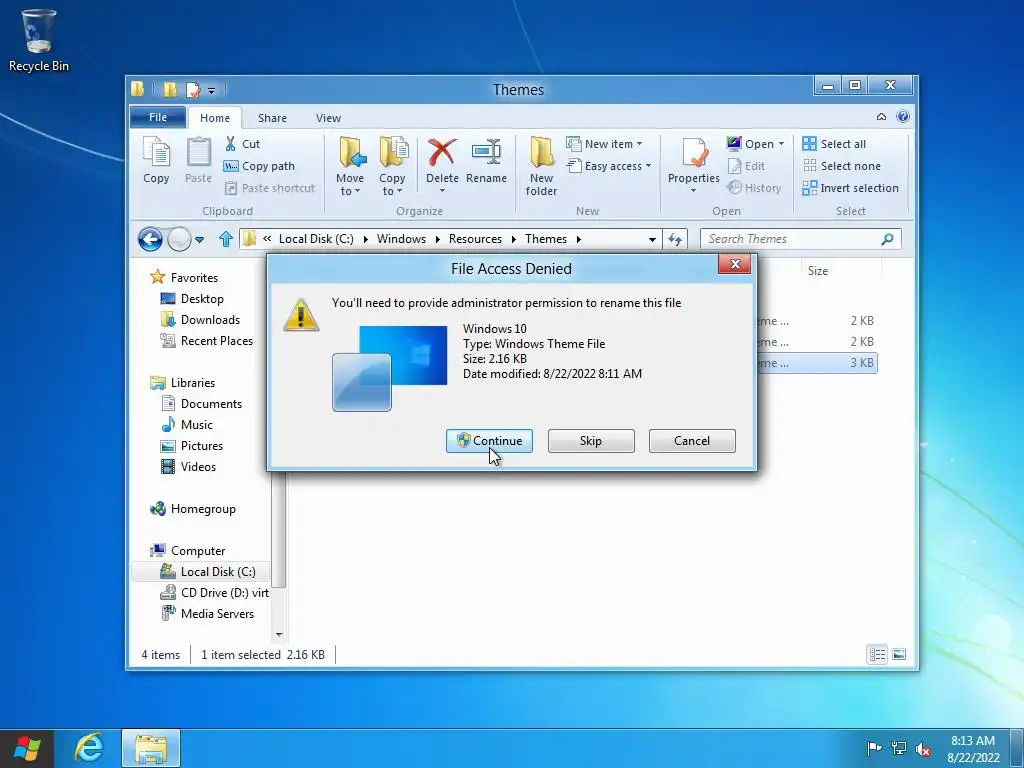Click the Up one level arrow
This screenshot has width=1024, height=768.
226,239
